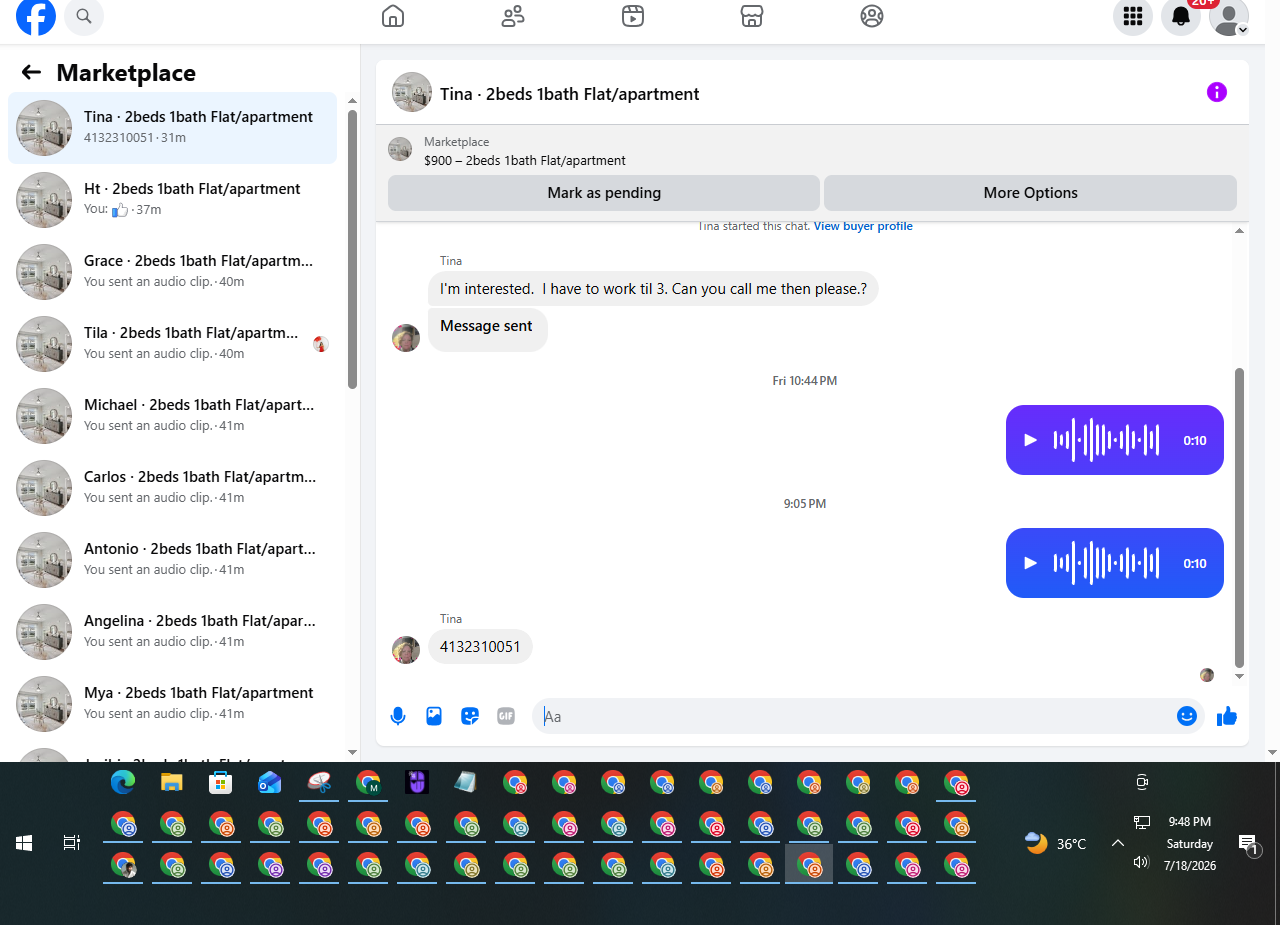Image resolution: width=1280 pixels, height=925 pixels.
Task: Send a thumbs-up like
Action: pos(1227,716)
